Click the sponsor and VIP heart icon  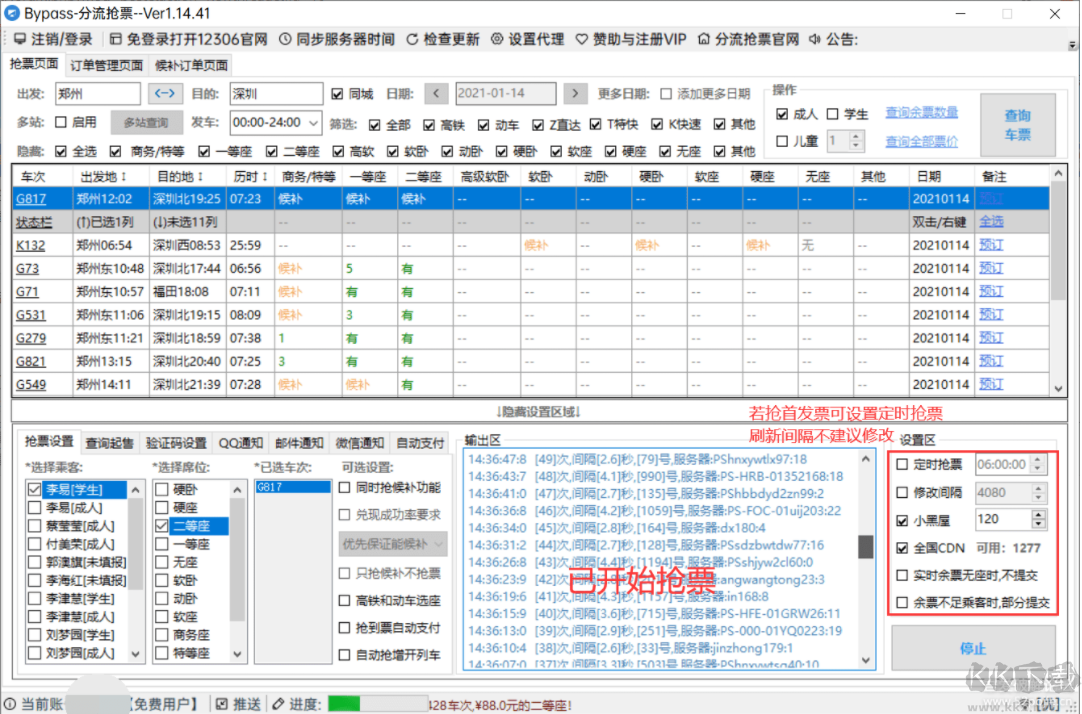coord(582,39)
